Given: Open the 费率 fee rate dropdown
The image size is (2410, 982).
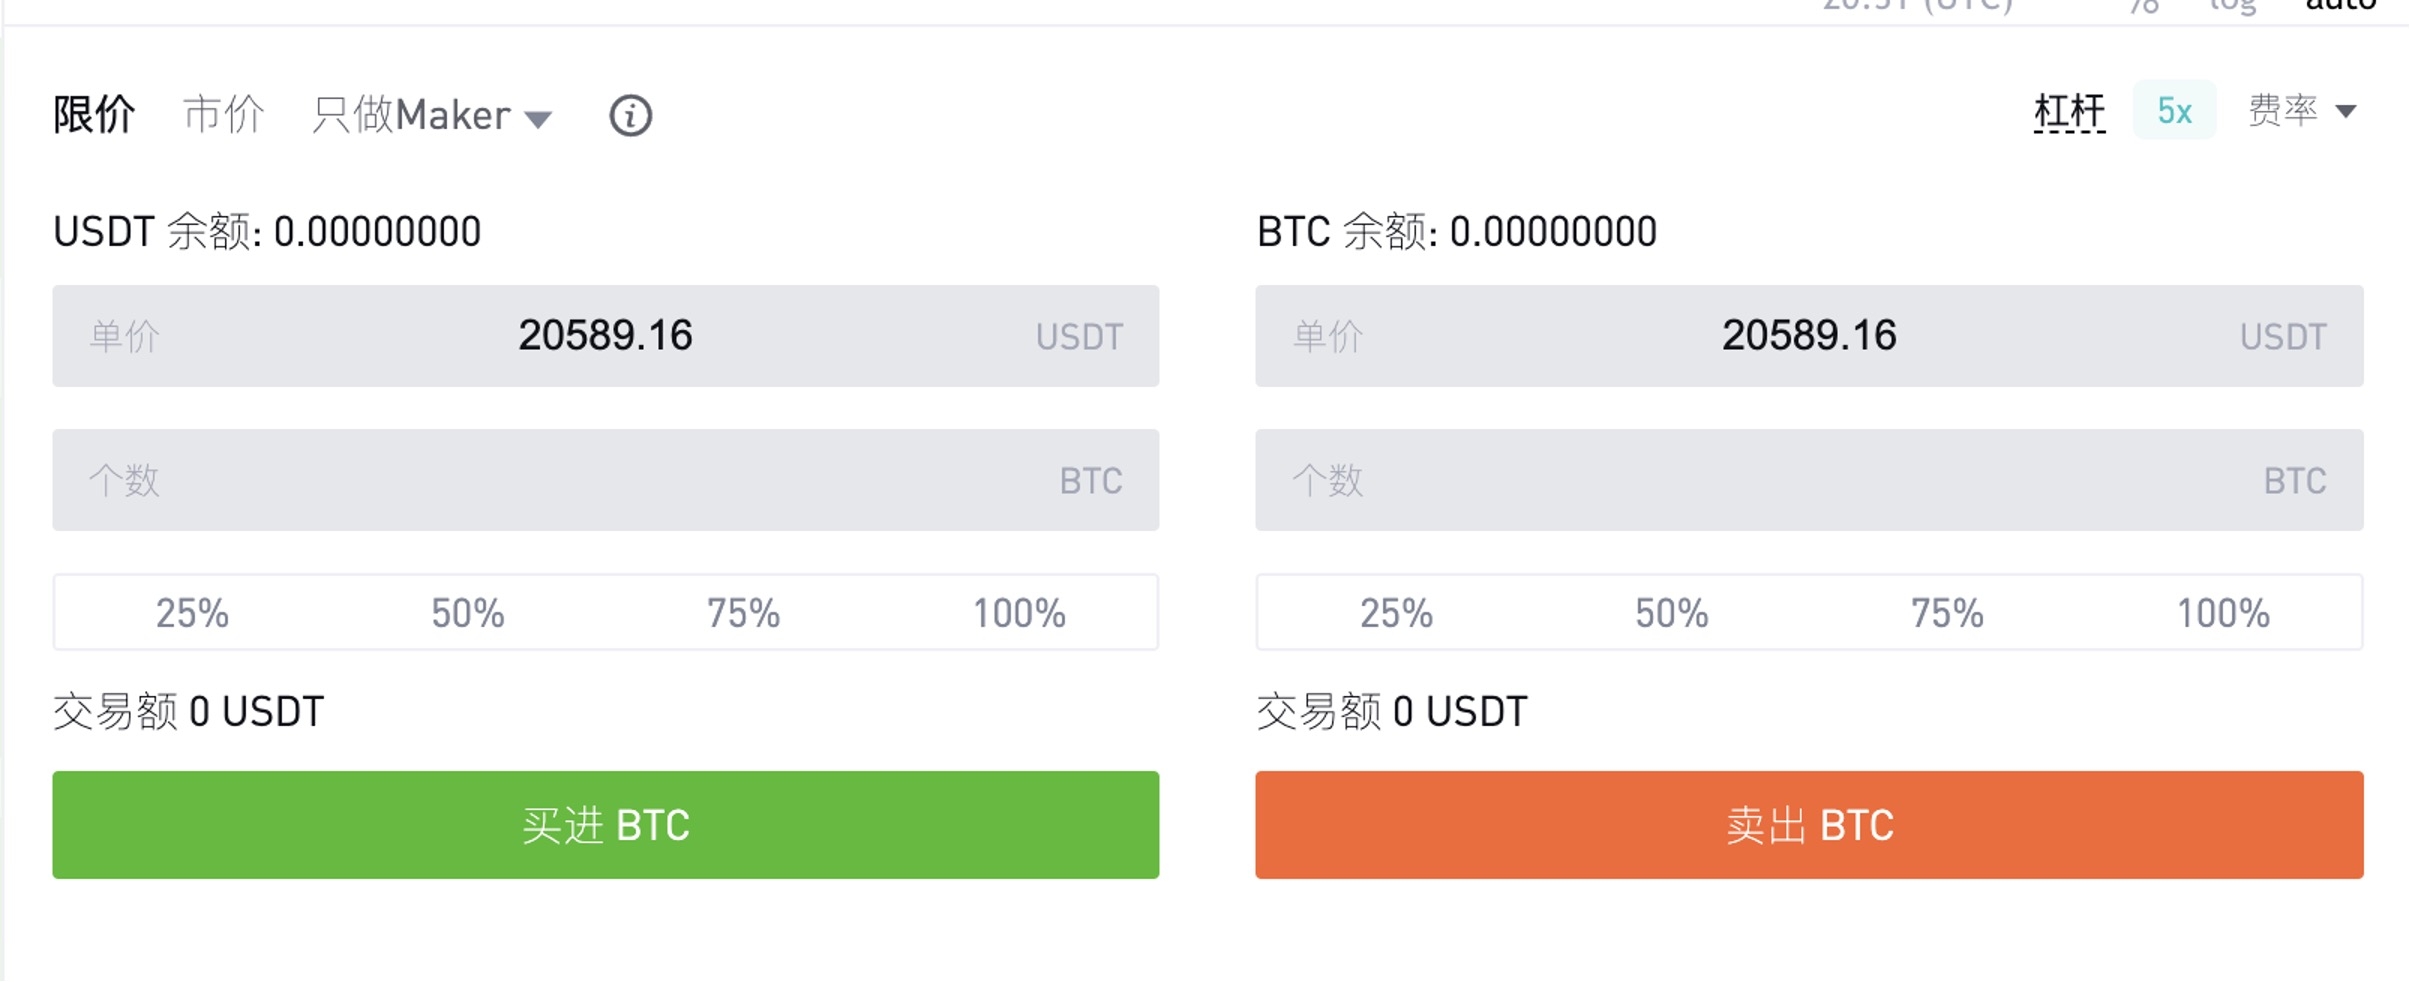Looking at the screenshot, I should pos(2301,110).
